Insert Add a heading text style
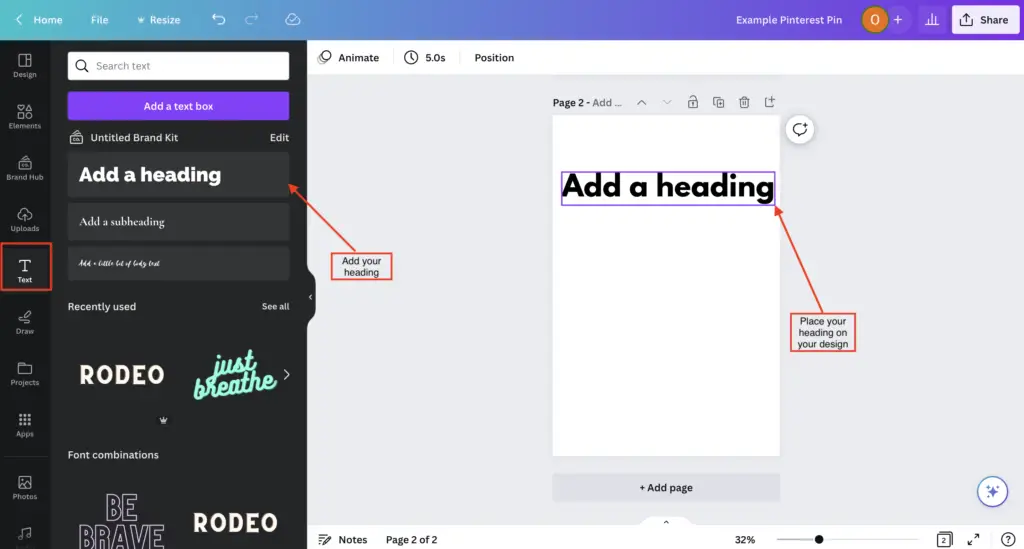 (178, 174)
